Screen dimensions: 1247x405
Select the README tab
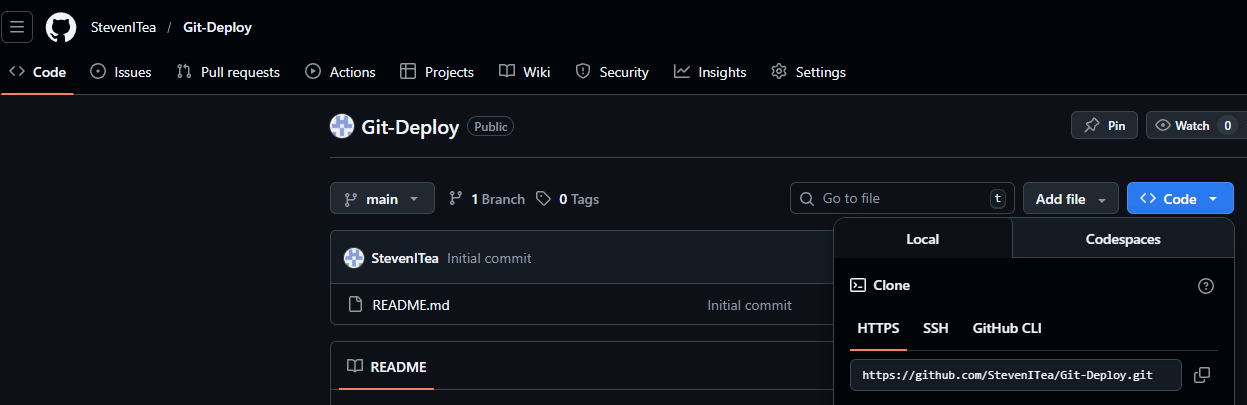coord(387,367)
